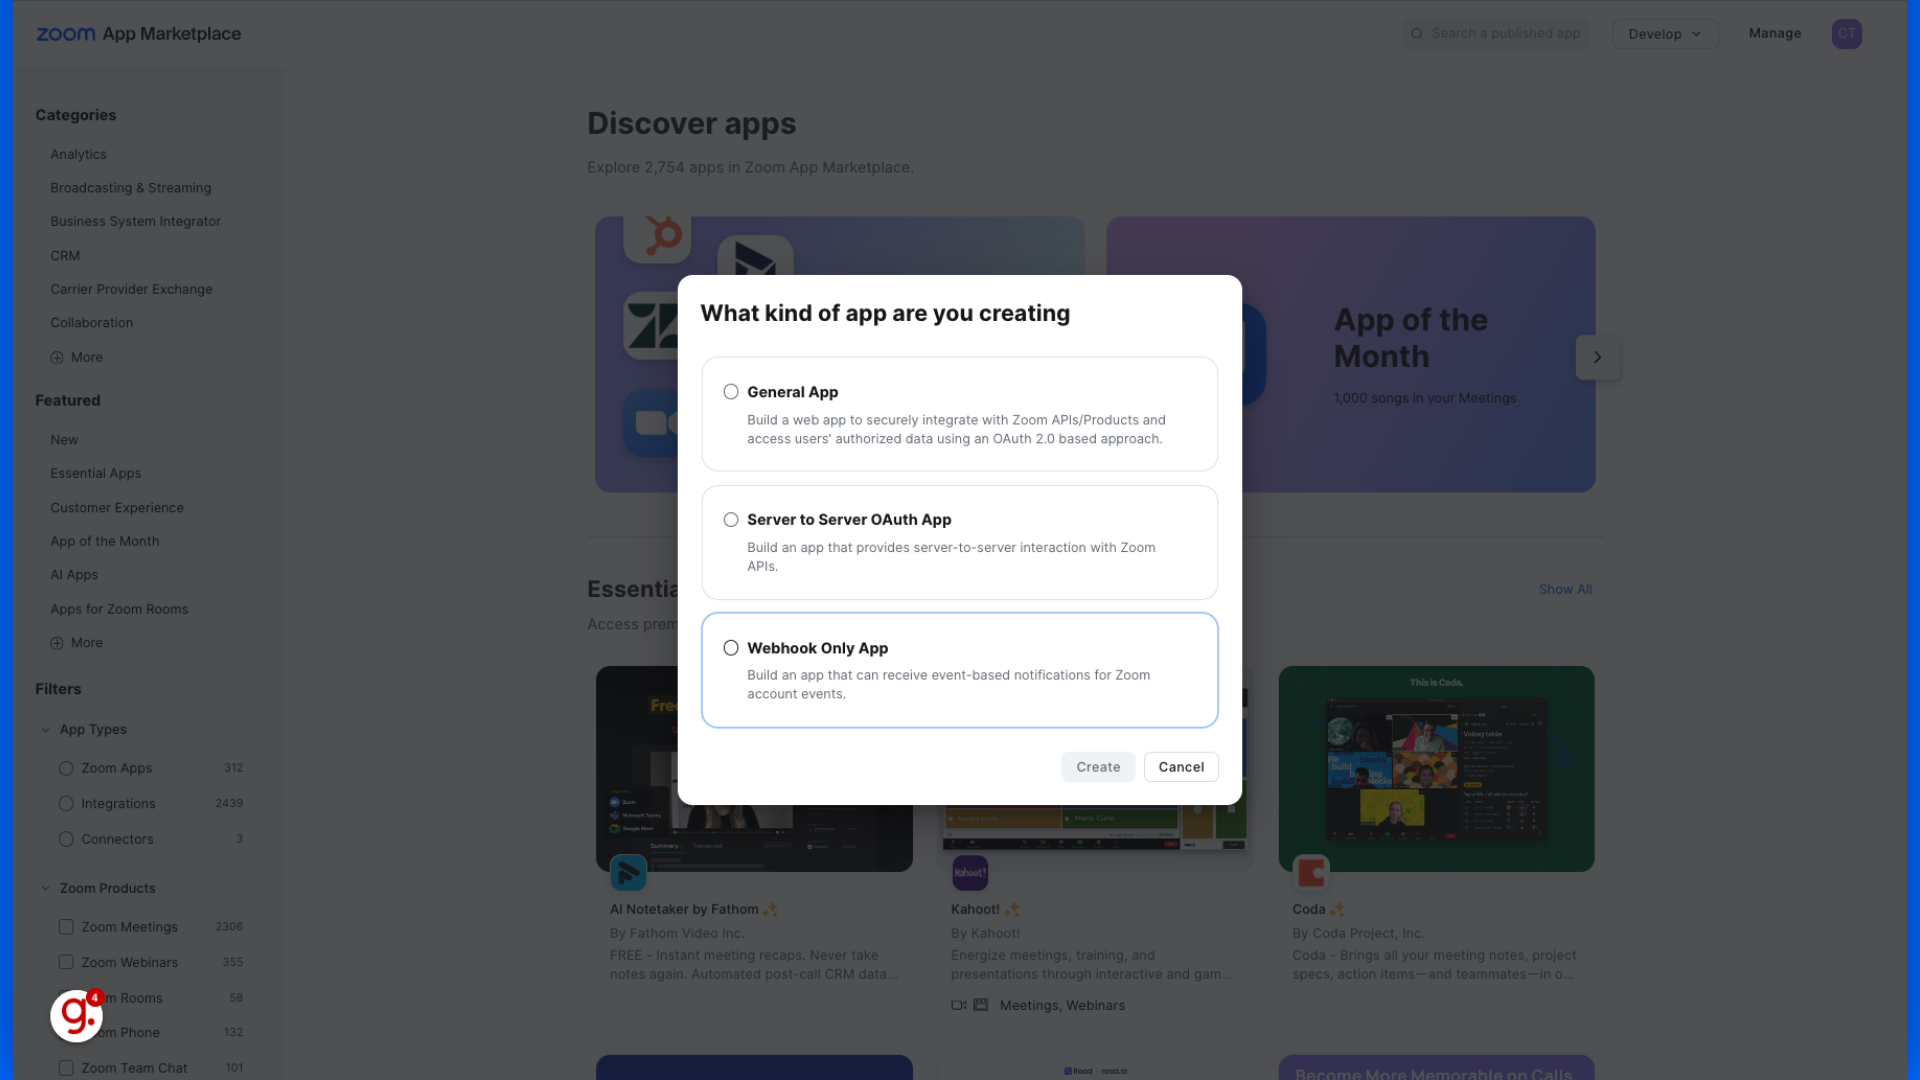The image size is (1920, 1080).
Task: Open Business System Integrator category
Action: coord(135,221)
